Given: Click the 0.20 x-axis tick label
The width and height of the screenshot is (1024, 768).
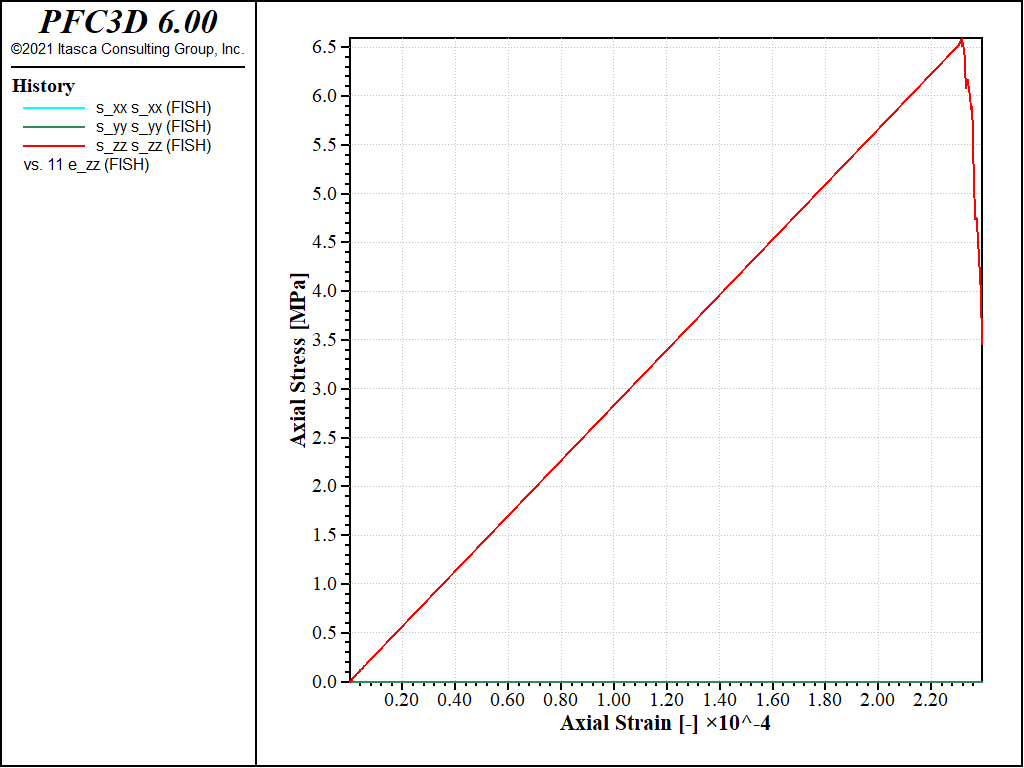Looking at the screenshot, I should [x=402, y=700].
